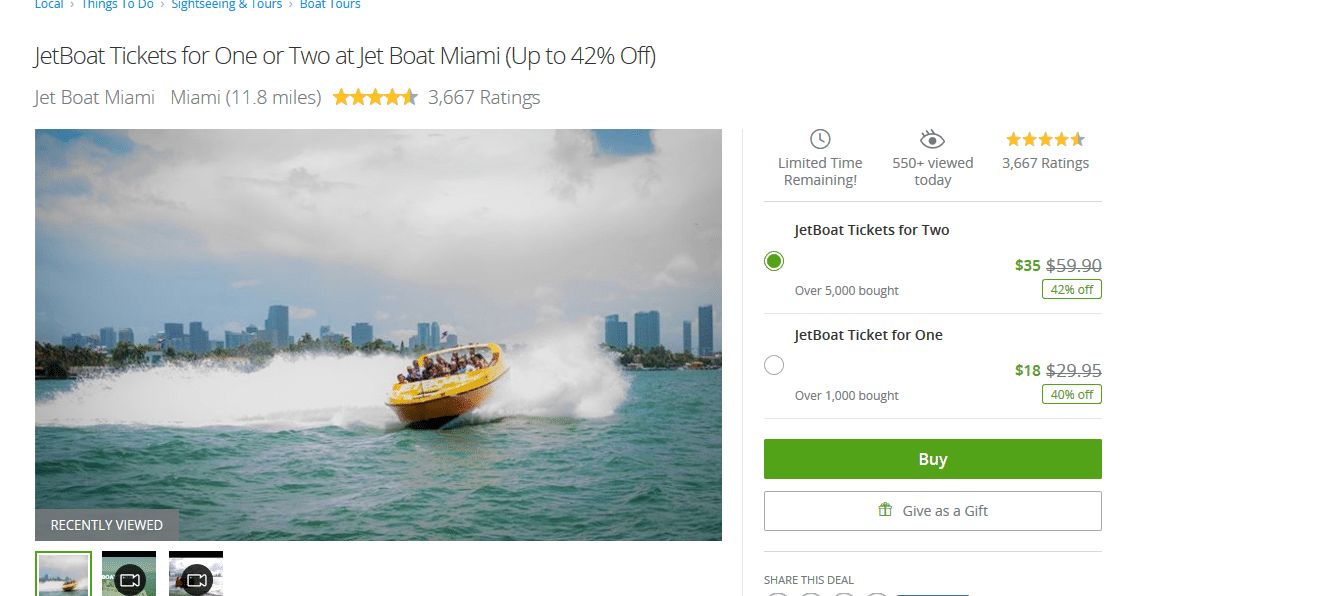Click the star rating beside the deal title
This screenshot has height=596, width=1320.
pyautogui.click(x=375, y=96)
